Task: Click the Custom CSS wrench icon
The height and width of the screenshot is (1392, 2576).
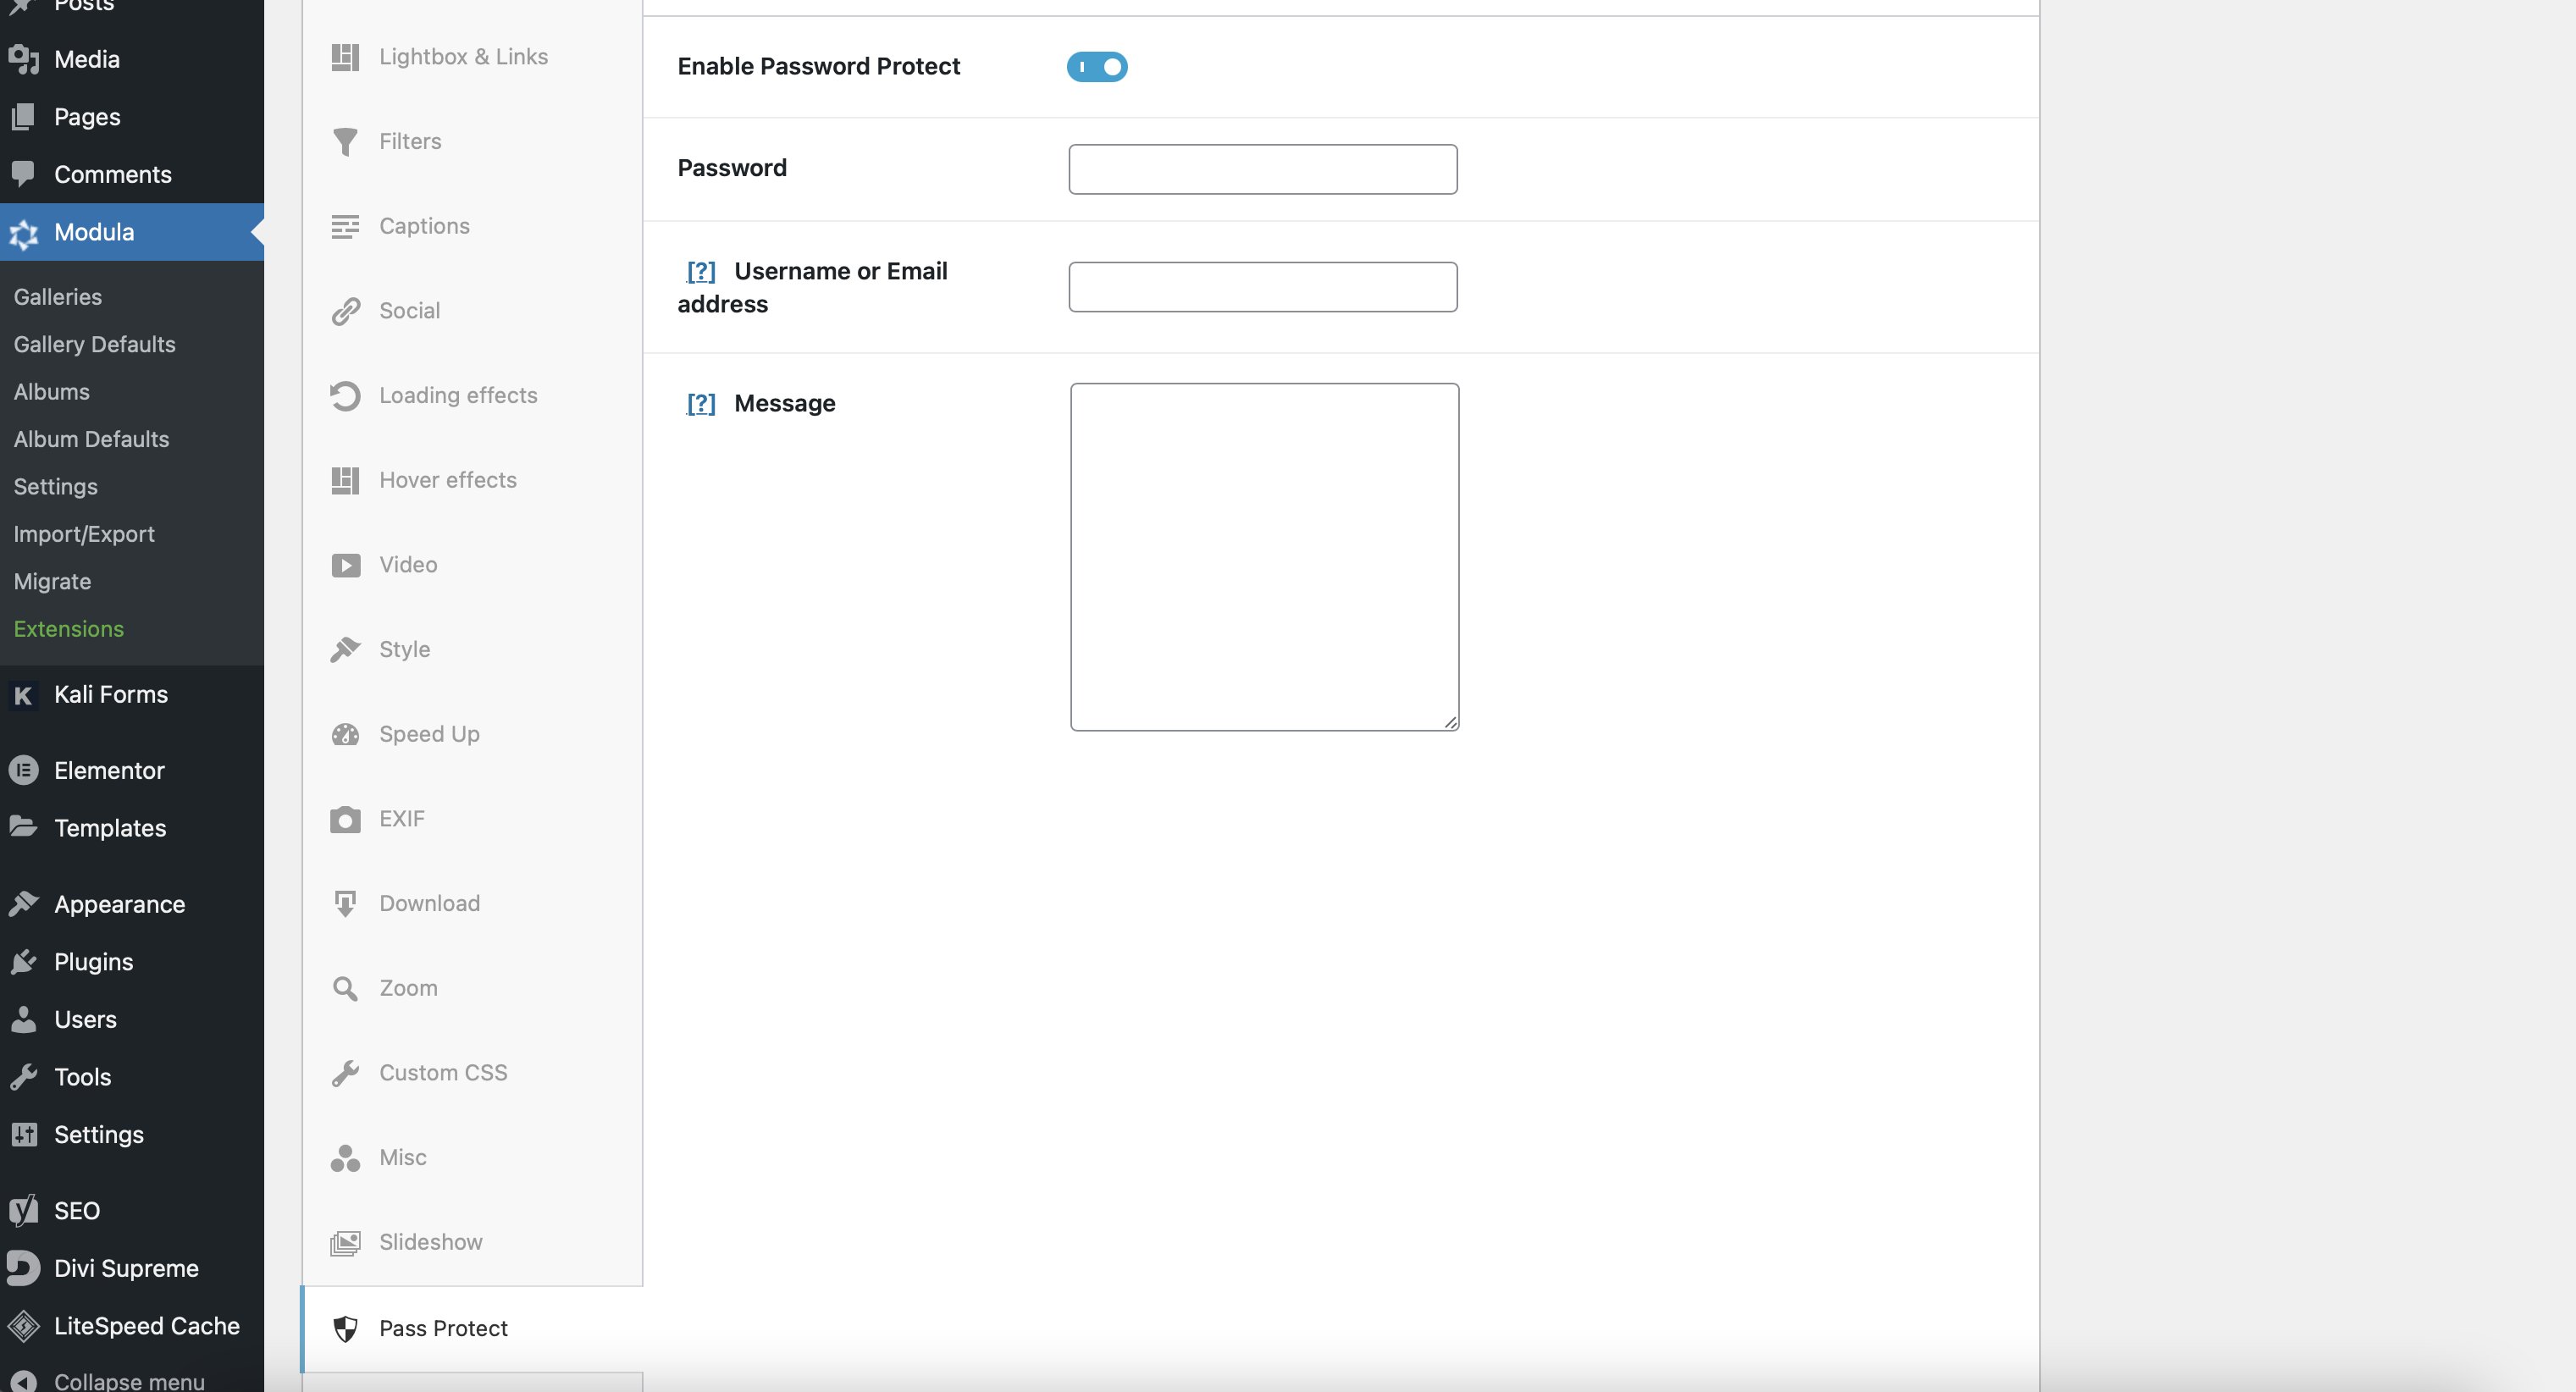Action: tap(345, 1073)
